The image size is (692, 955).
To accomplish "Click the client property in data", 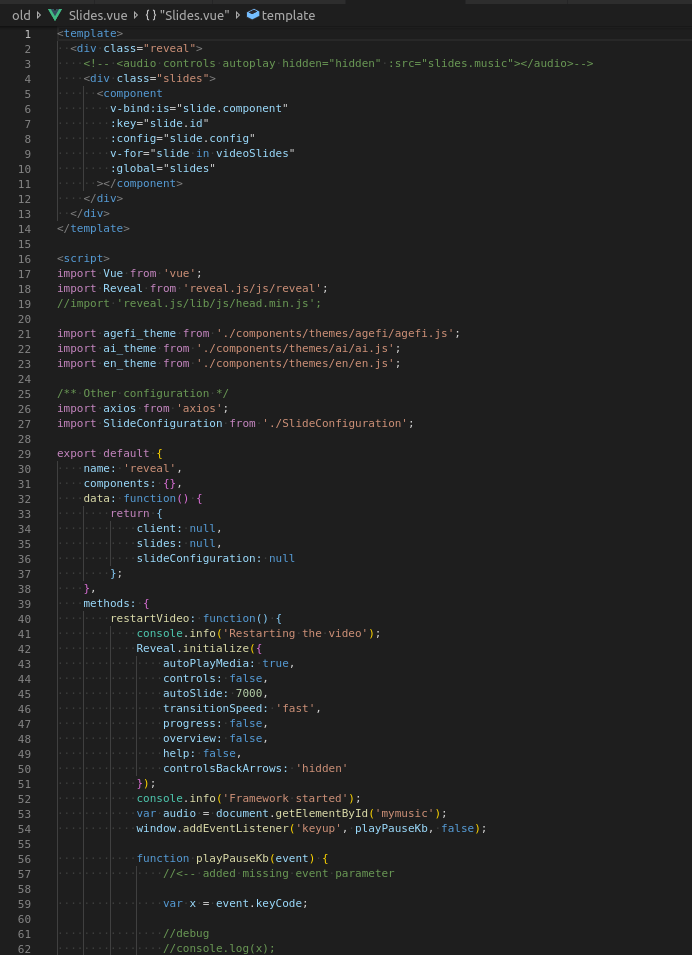I will 159,528.
